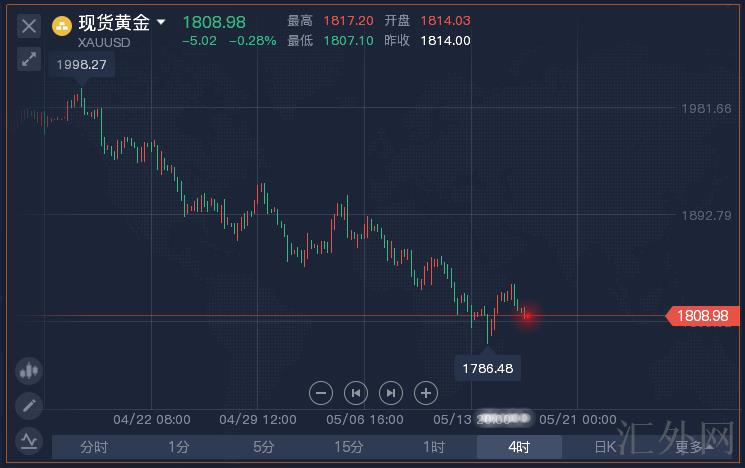Click the 1786.48 low price label
Screen dimensions: 745x468
tap(488, 369)
